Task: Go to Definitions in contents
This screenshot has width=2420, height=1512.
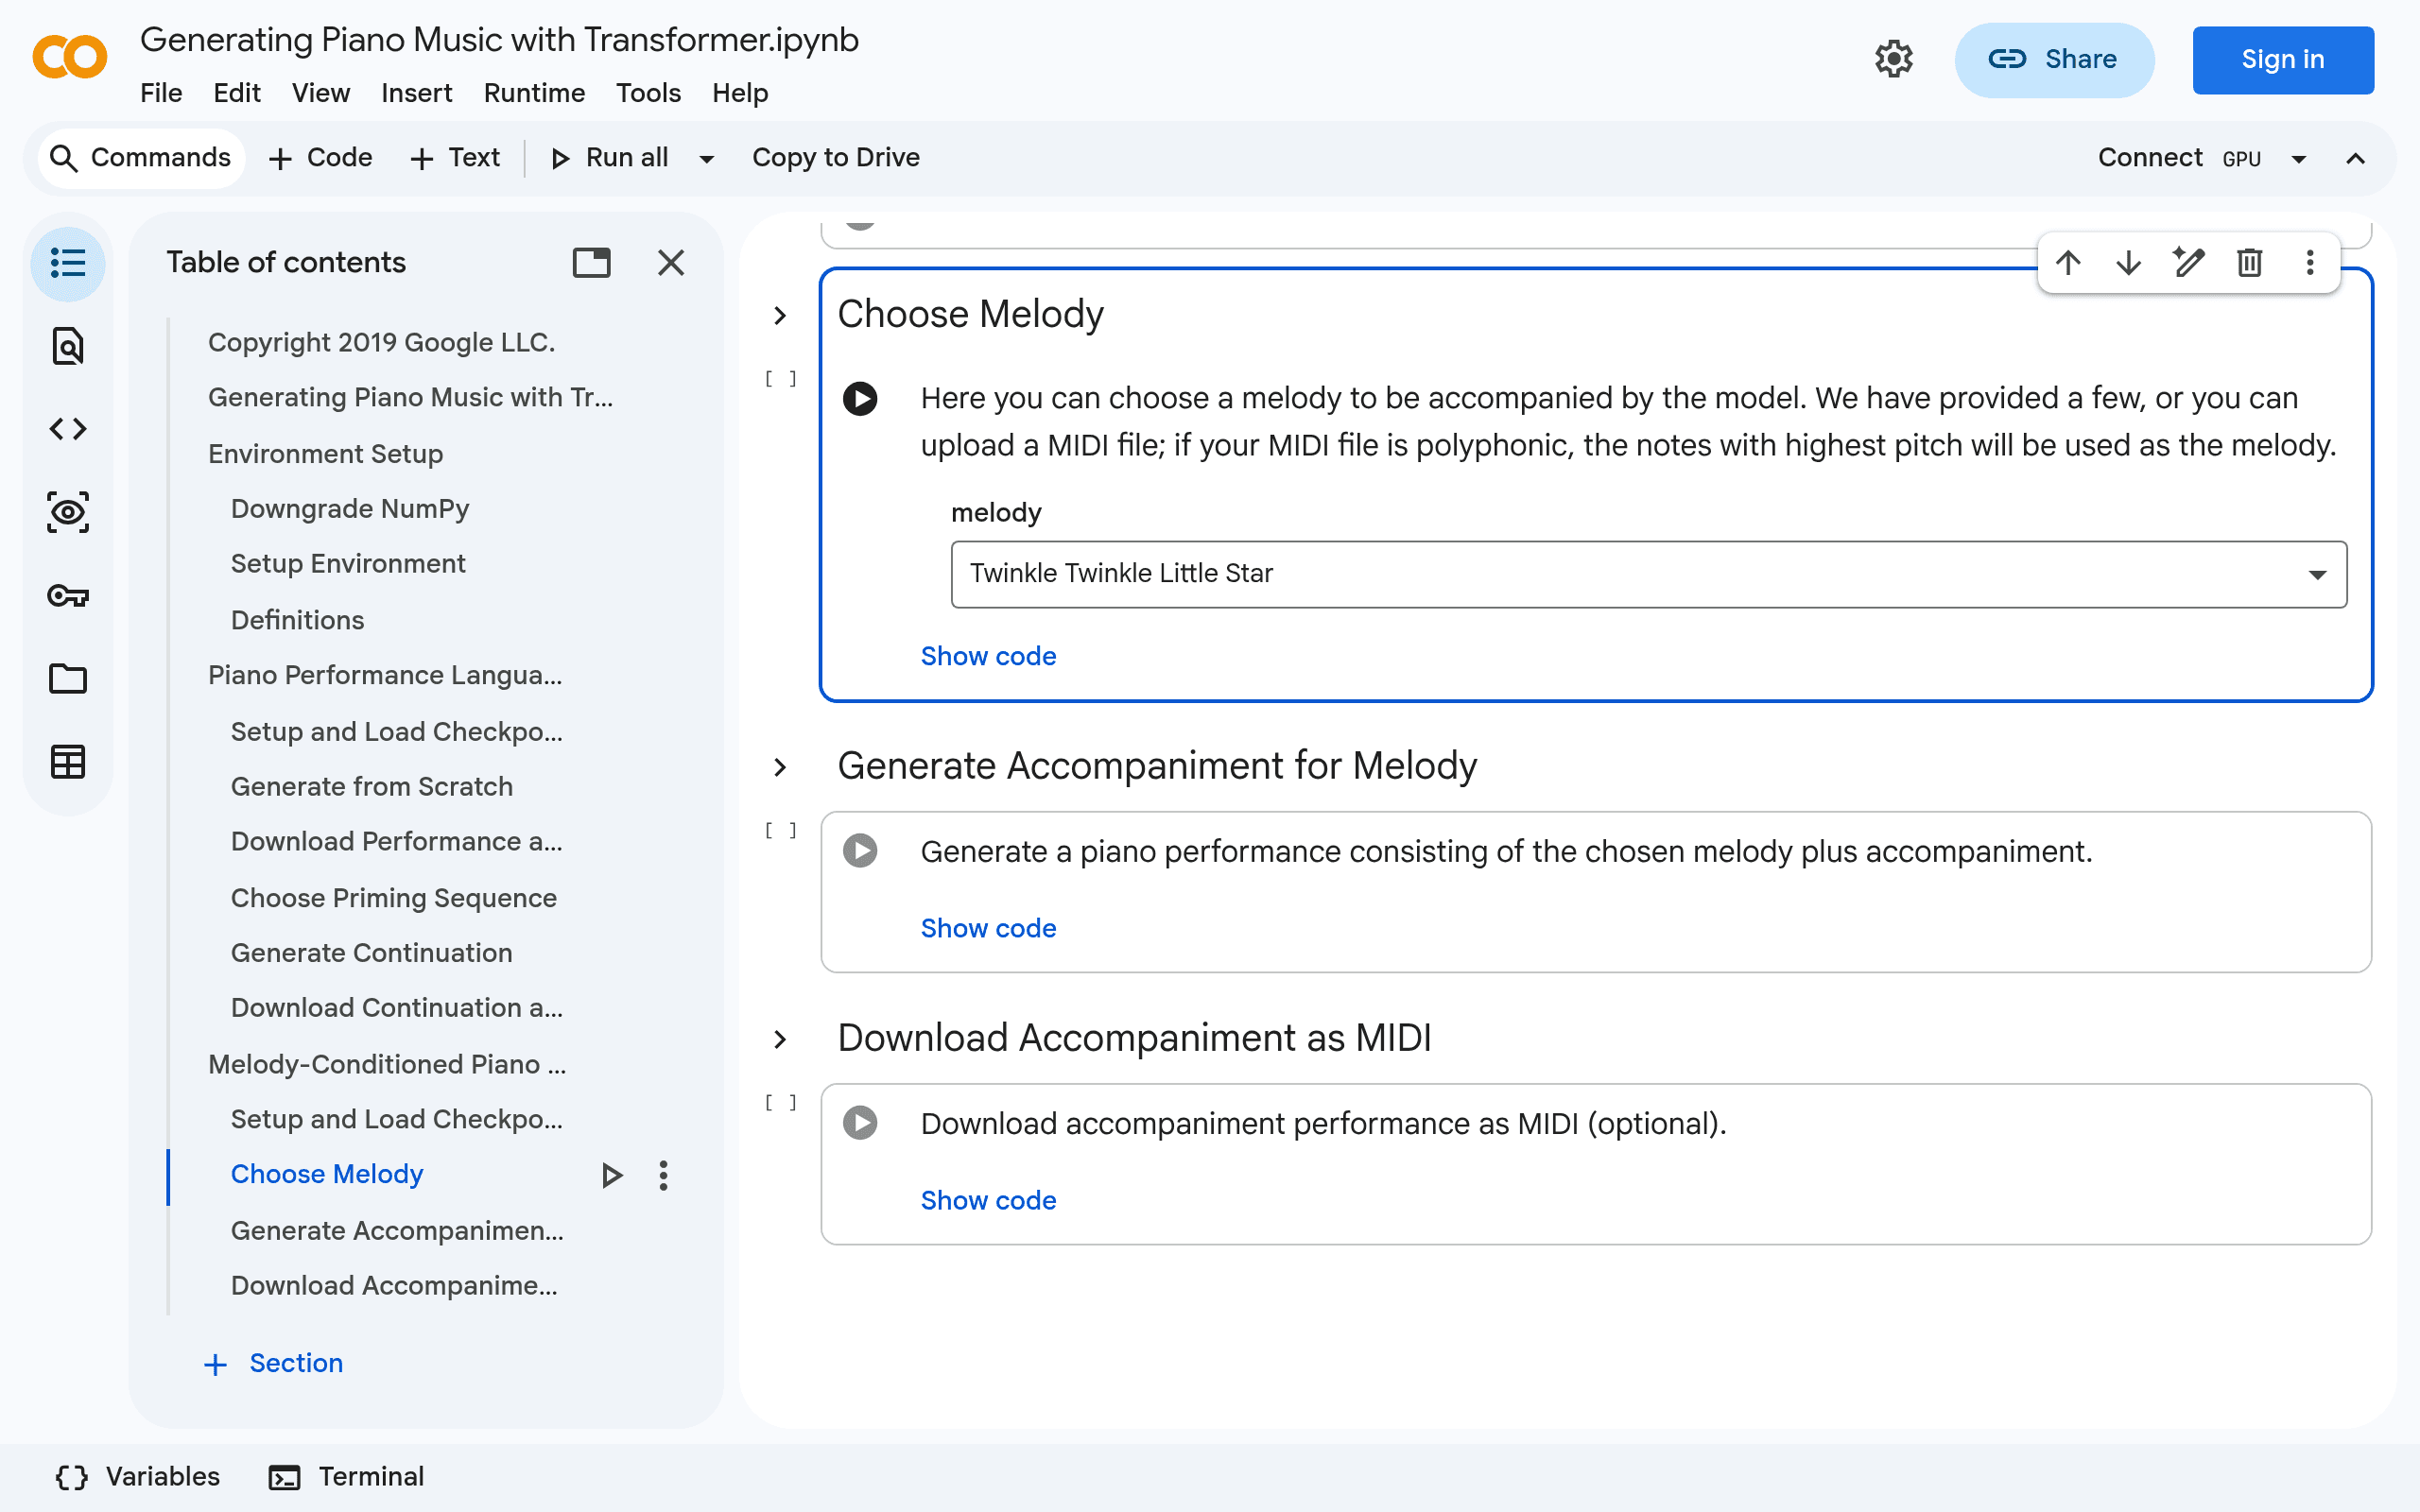Action: pyautogui.click(x=297, y=620)
